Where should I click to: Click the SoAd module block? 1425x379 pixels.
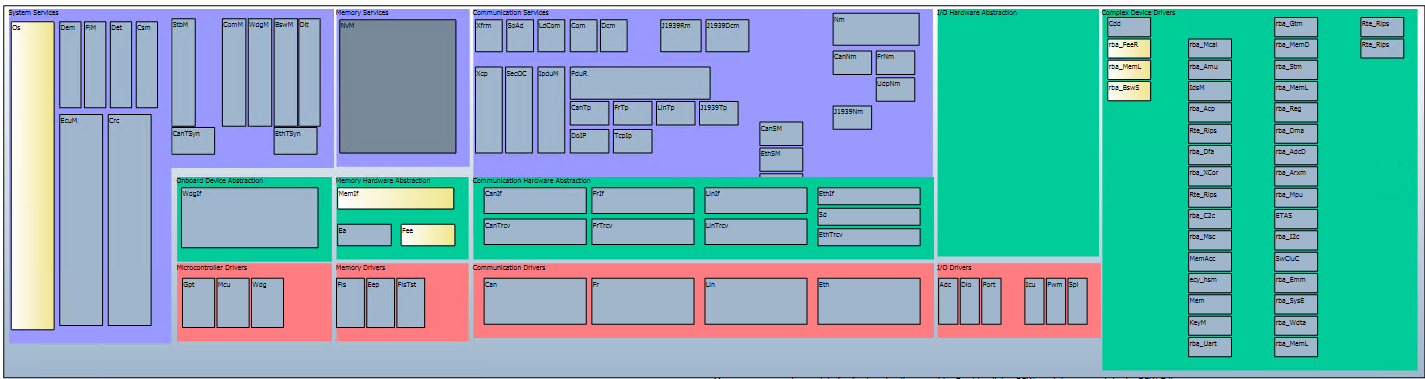pos(520,36)
